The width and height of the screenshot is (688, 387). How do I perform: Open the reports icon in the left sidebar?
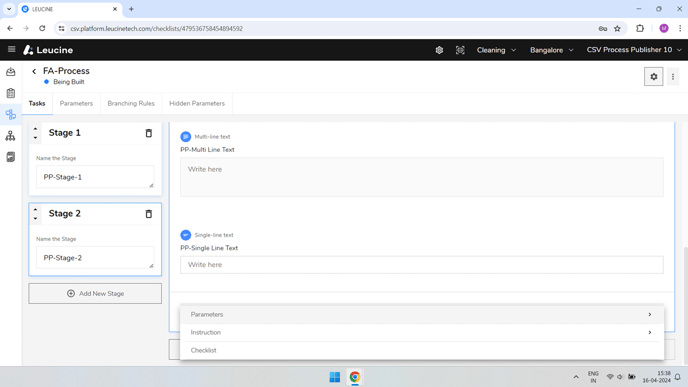(x=11, y=157)
